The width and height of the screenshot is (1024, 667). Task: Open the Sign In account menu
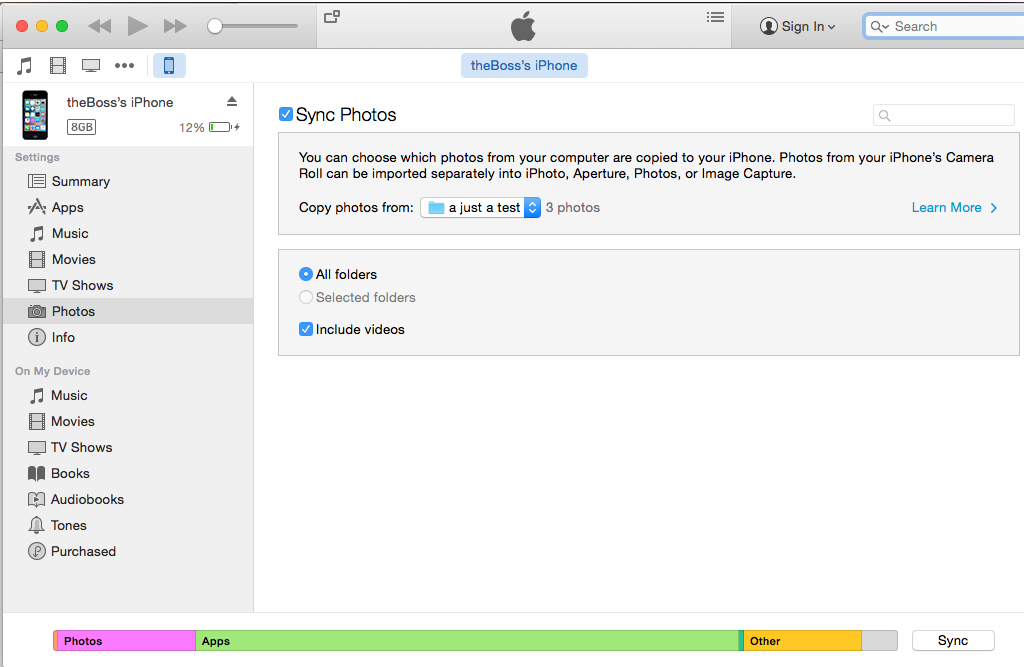tap(797, 26)
